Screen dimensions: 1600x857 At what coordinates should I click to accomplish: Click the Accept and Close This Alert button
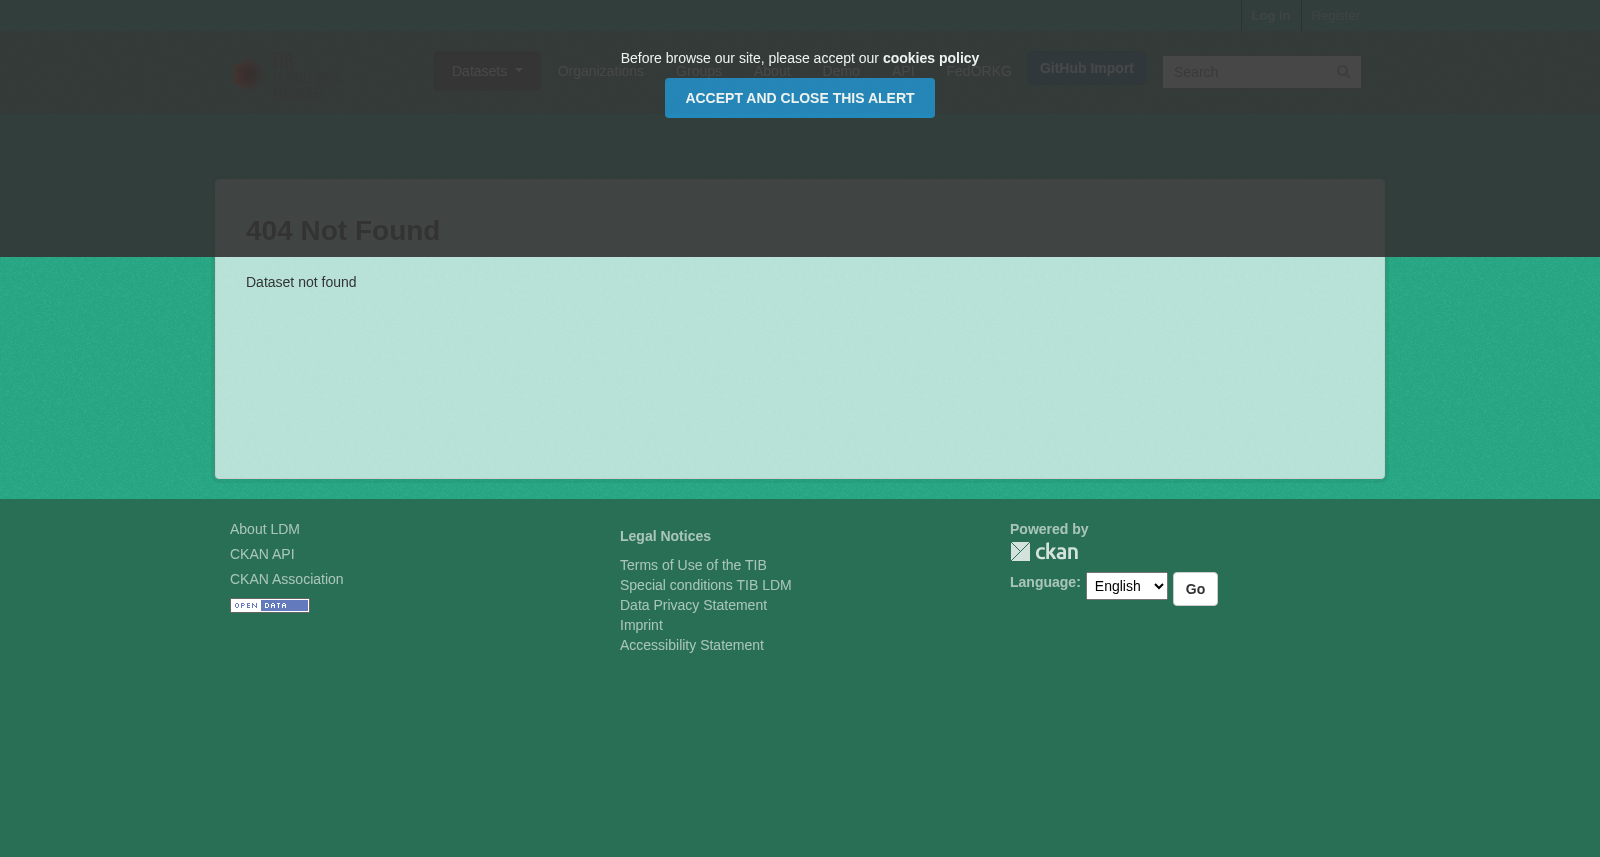[799, 98]
